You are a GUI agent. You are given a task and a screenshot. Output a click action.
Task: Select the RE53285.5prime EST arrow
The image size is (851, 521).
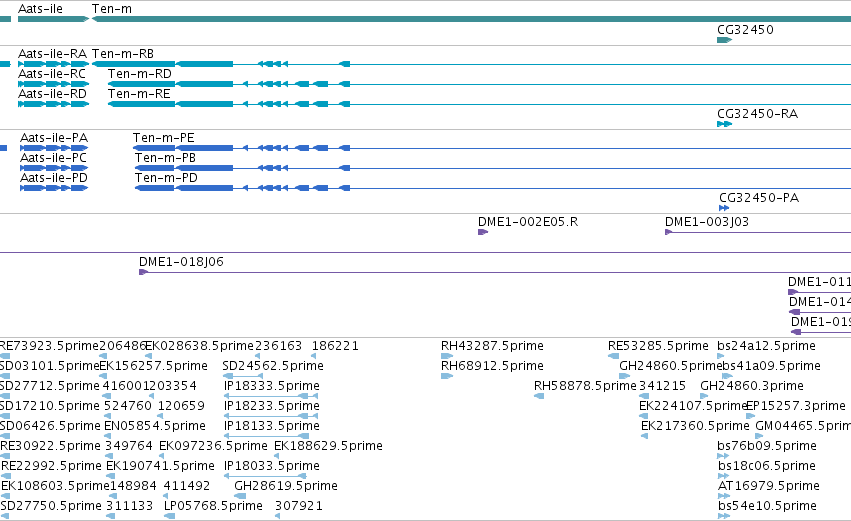[613, 356]
